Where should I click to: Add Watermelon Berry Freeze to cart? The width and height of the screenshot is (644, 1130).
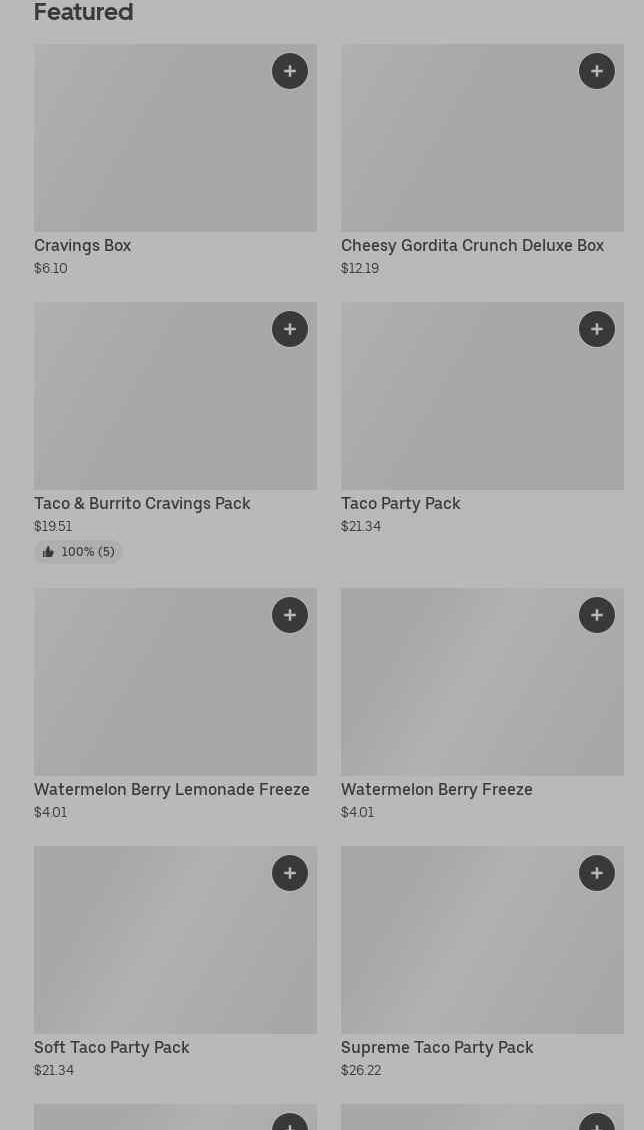(x=597, y=615)
